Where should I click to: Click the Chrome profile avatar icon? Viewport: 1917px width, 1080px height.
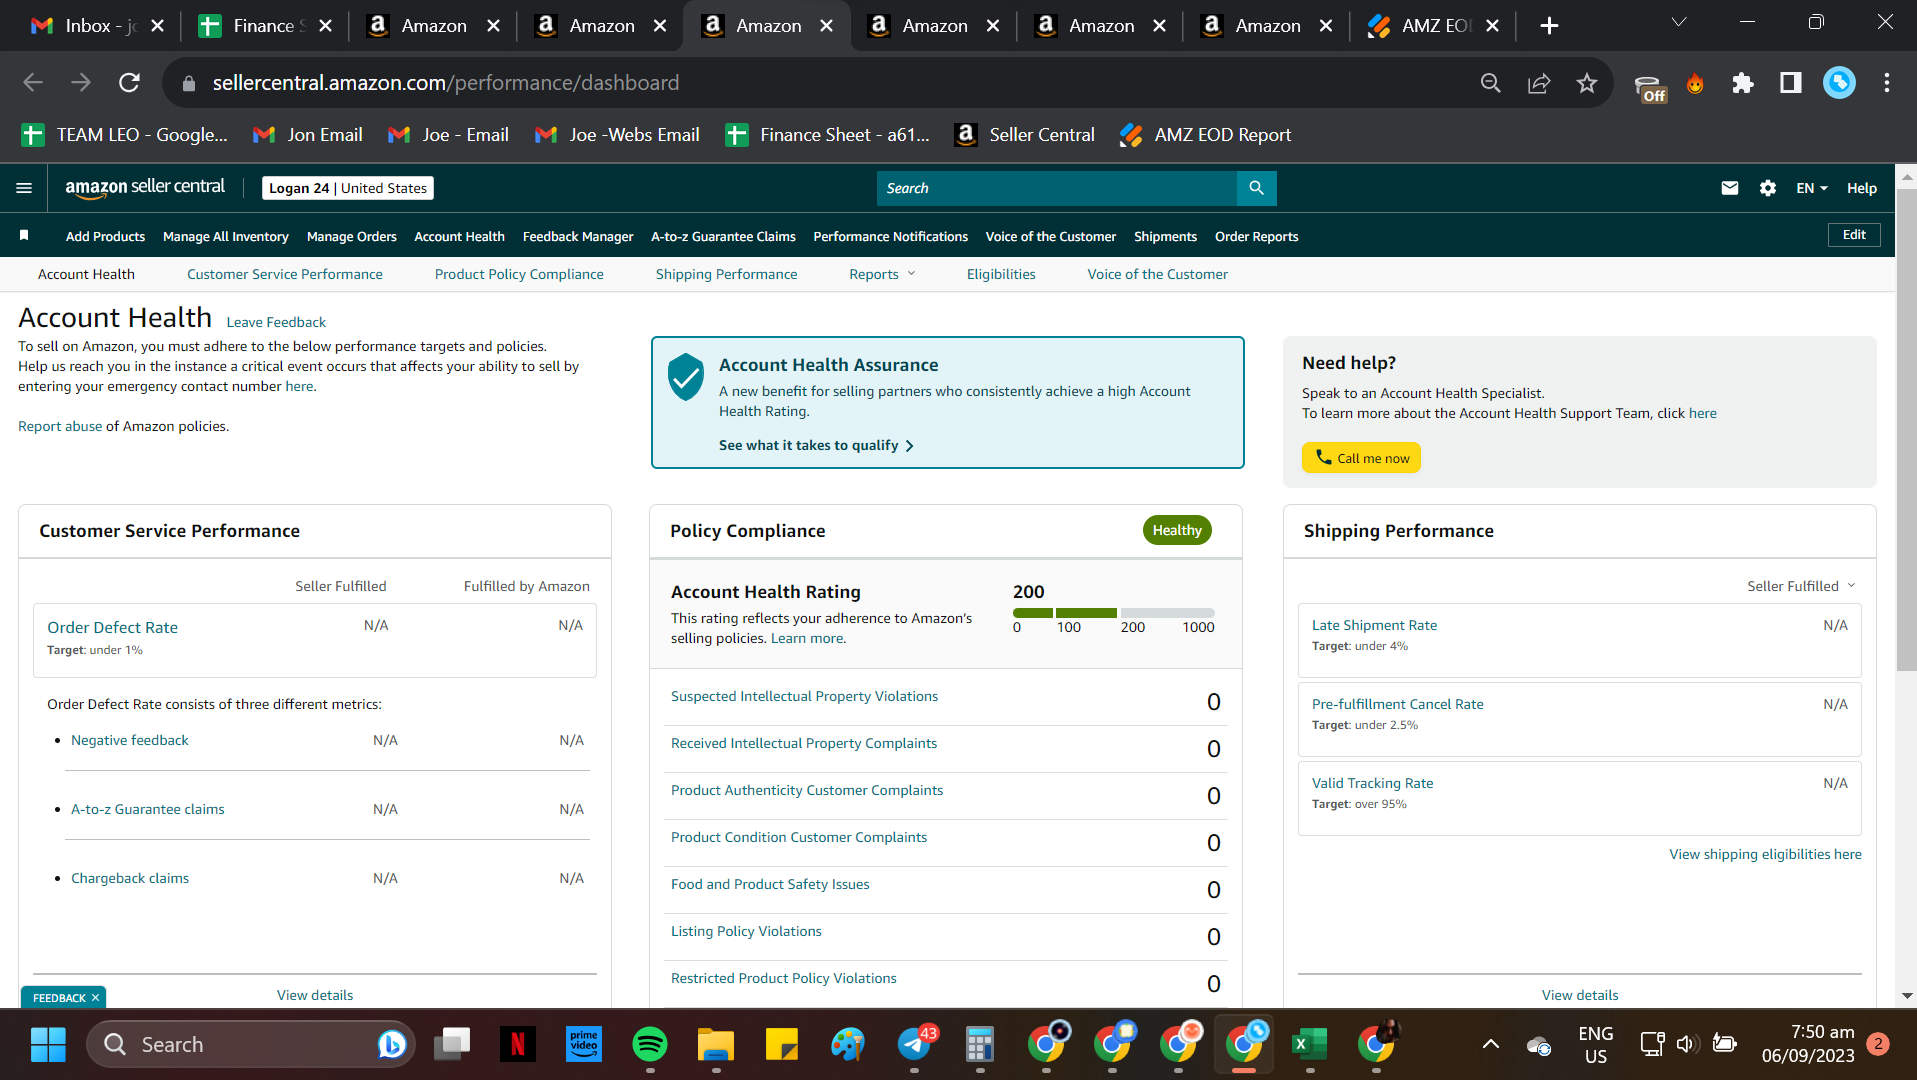point(1839,83)
